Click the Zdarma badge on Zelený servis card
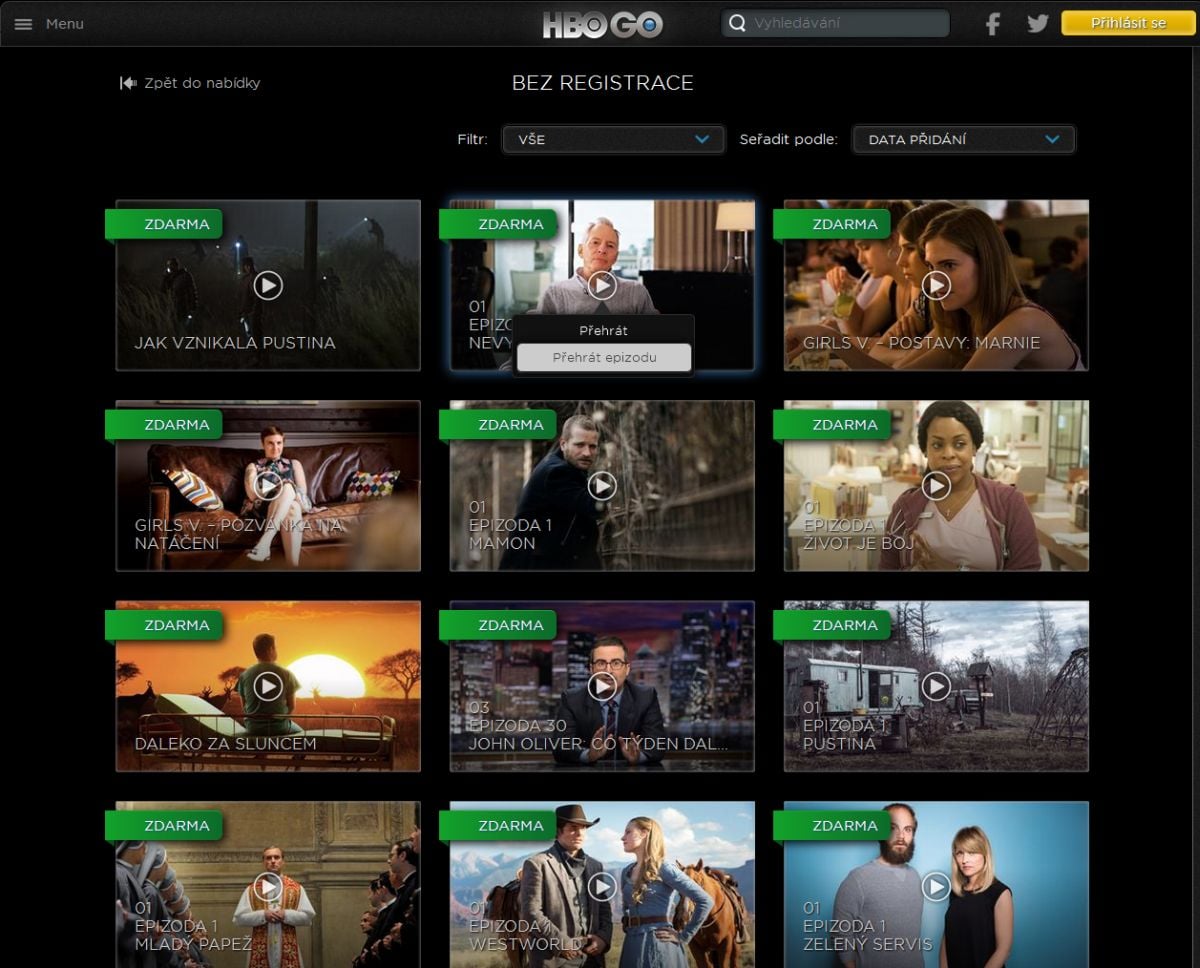 (833, 826)
